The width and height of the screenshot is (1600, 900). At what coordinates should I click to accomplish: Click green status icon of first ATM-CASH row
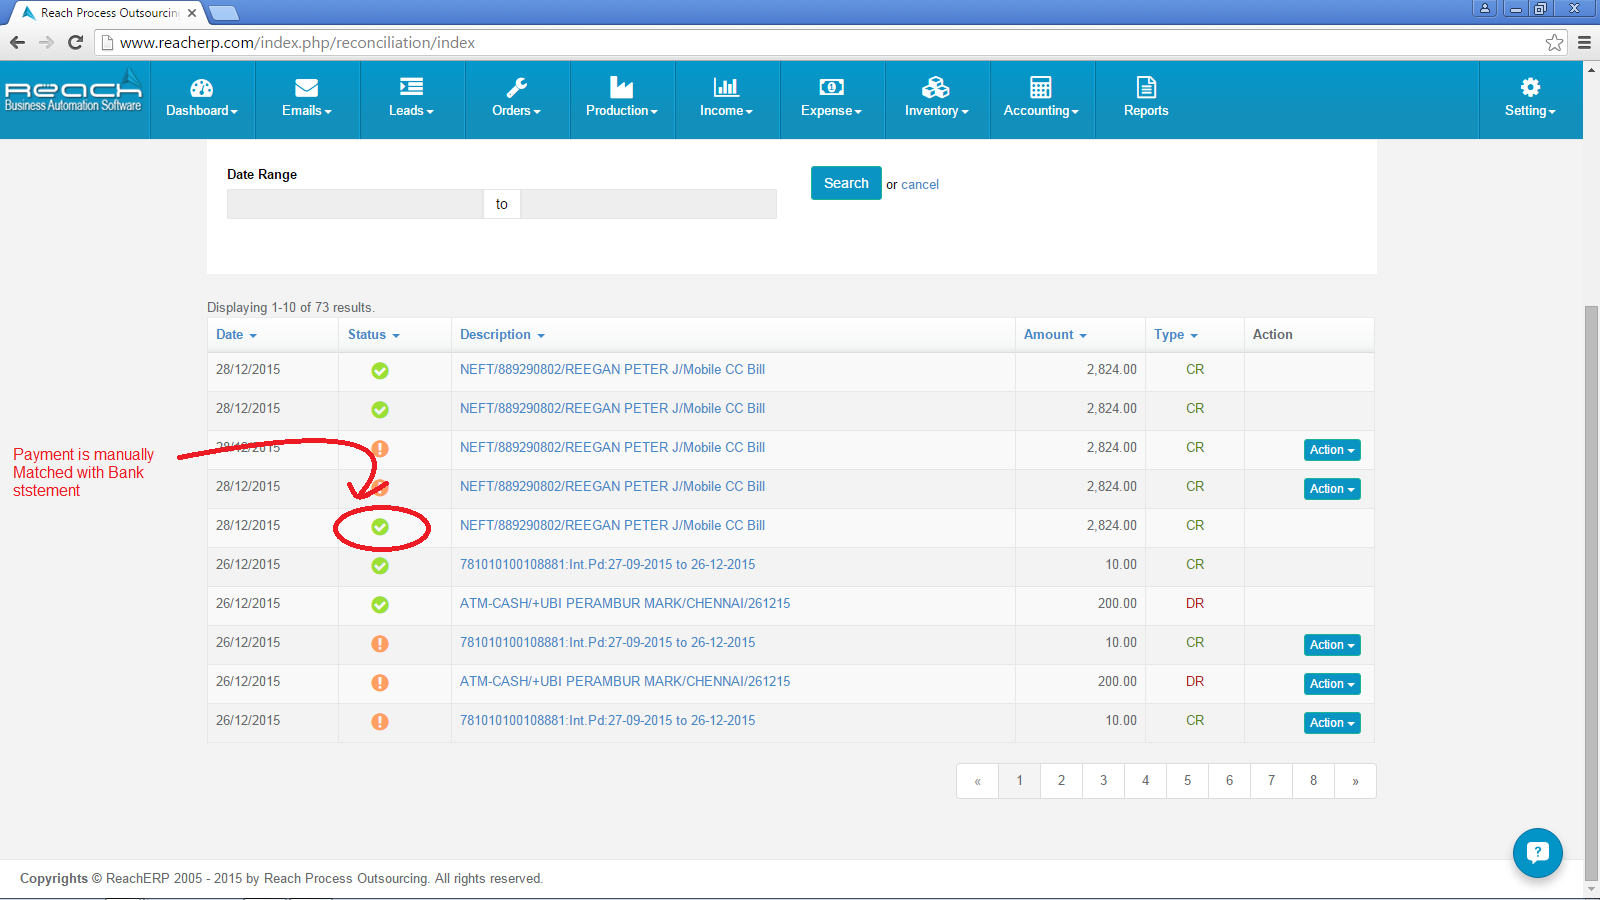[380, 605]
